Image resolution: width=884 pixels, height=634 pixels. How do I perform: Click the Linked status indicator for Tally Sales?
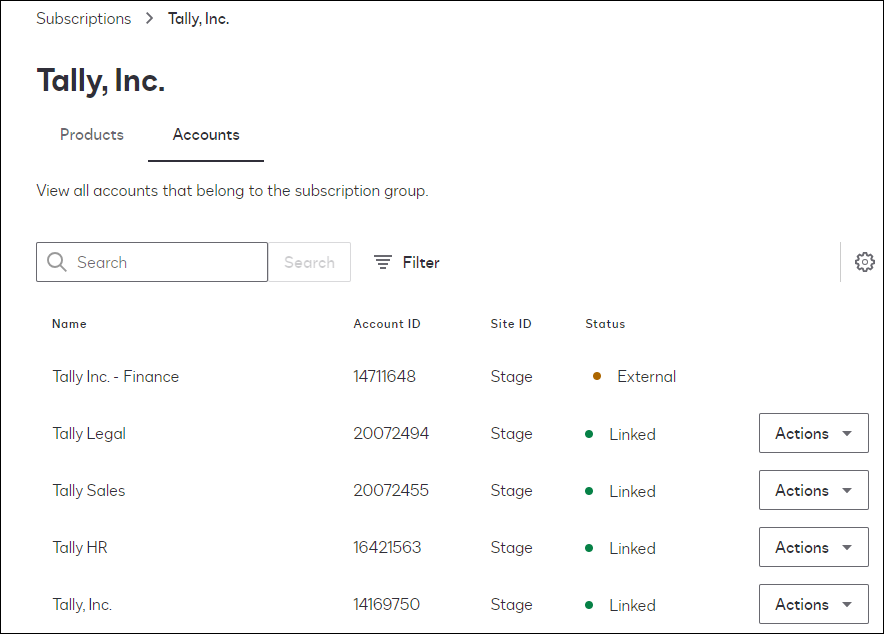point(589,491)
